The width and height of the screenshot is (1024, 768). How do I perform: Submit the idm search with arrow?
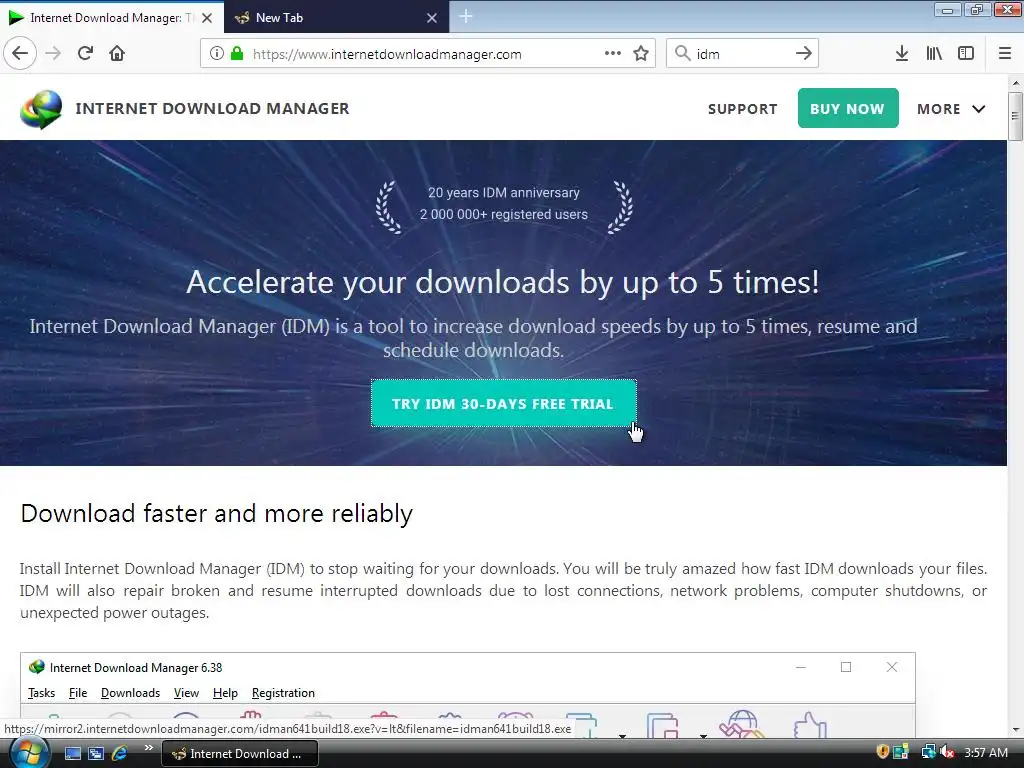pos(804,54)
